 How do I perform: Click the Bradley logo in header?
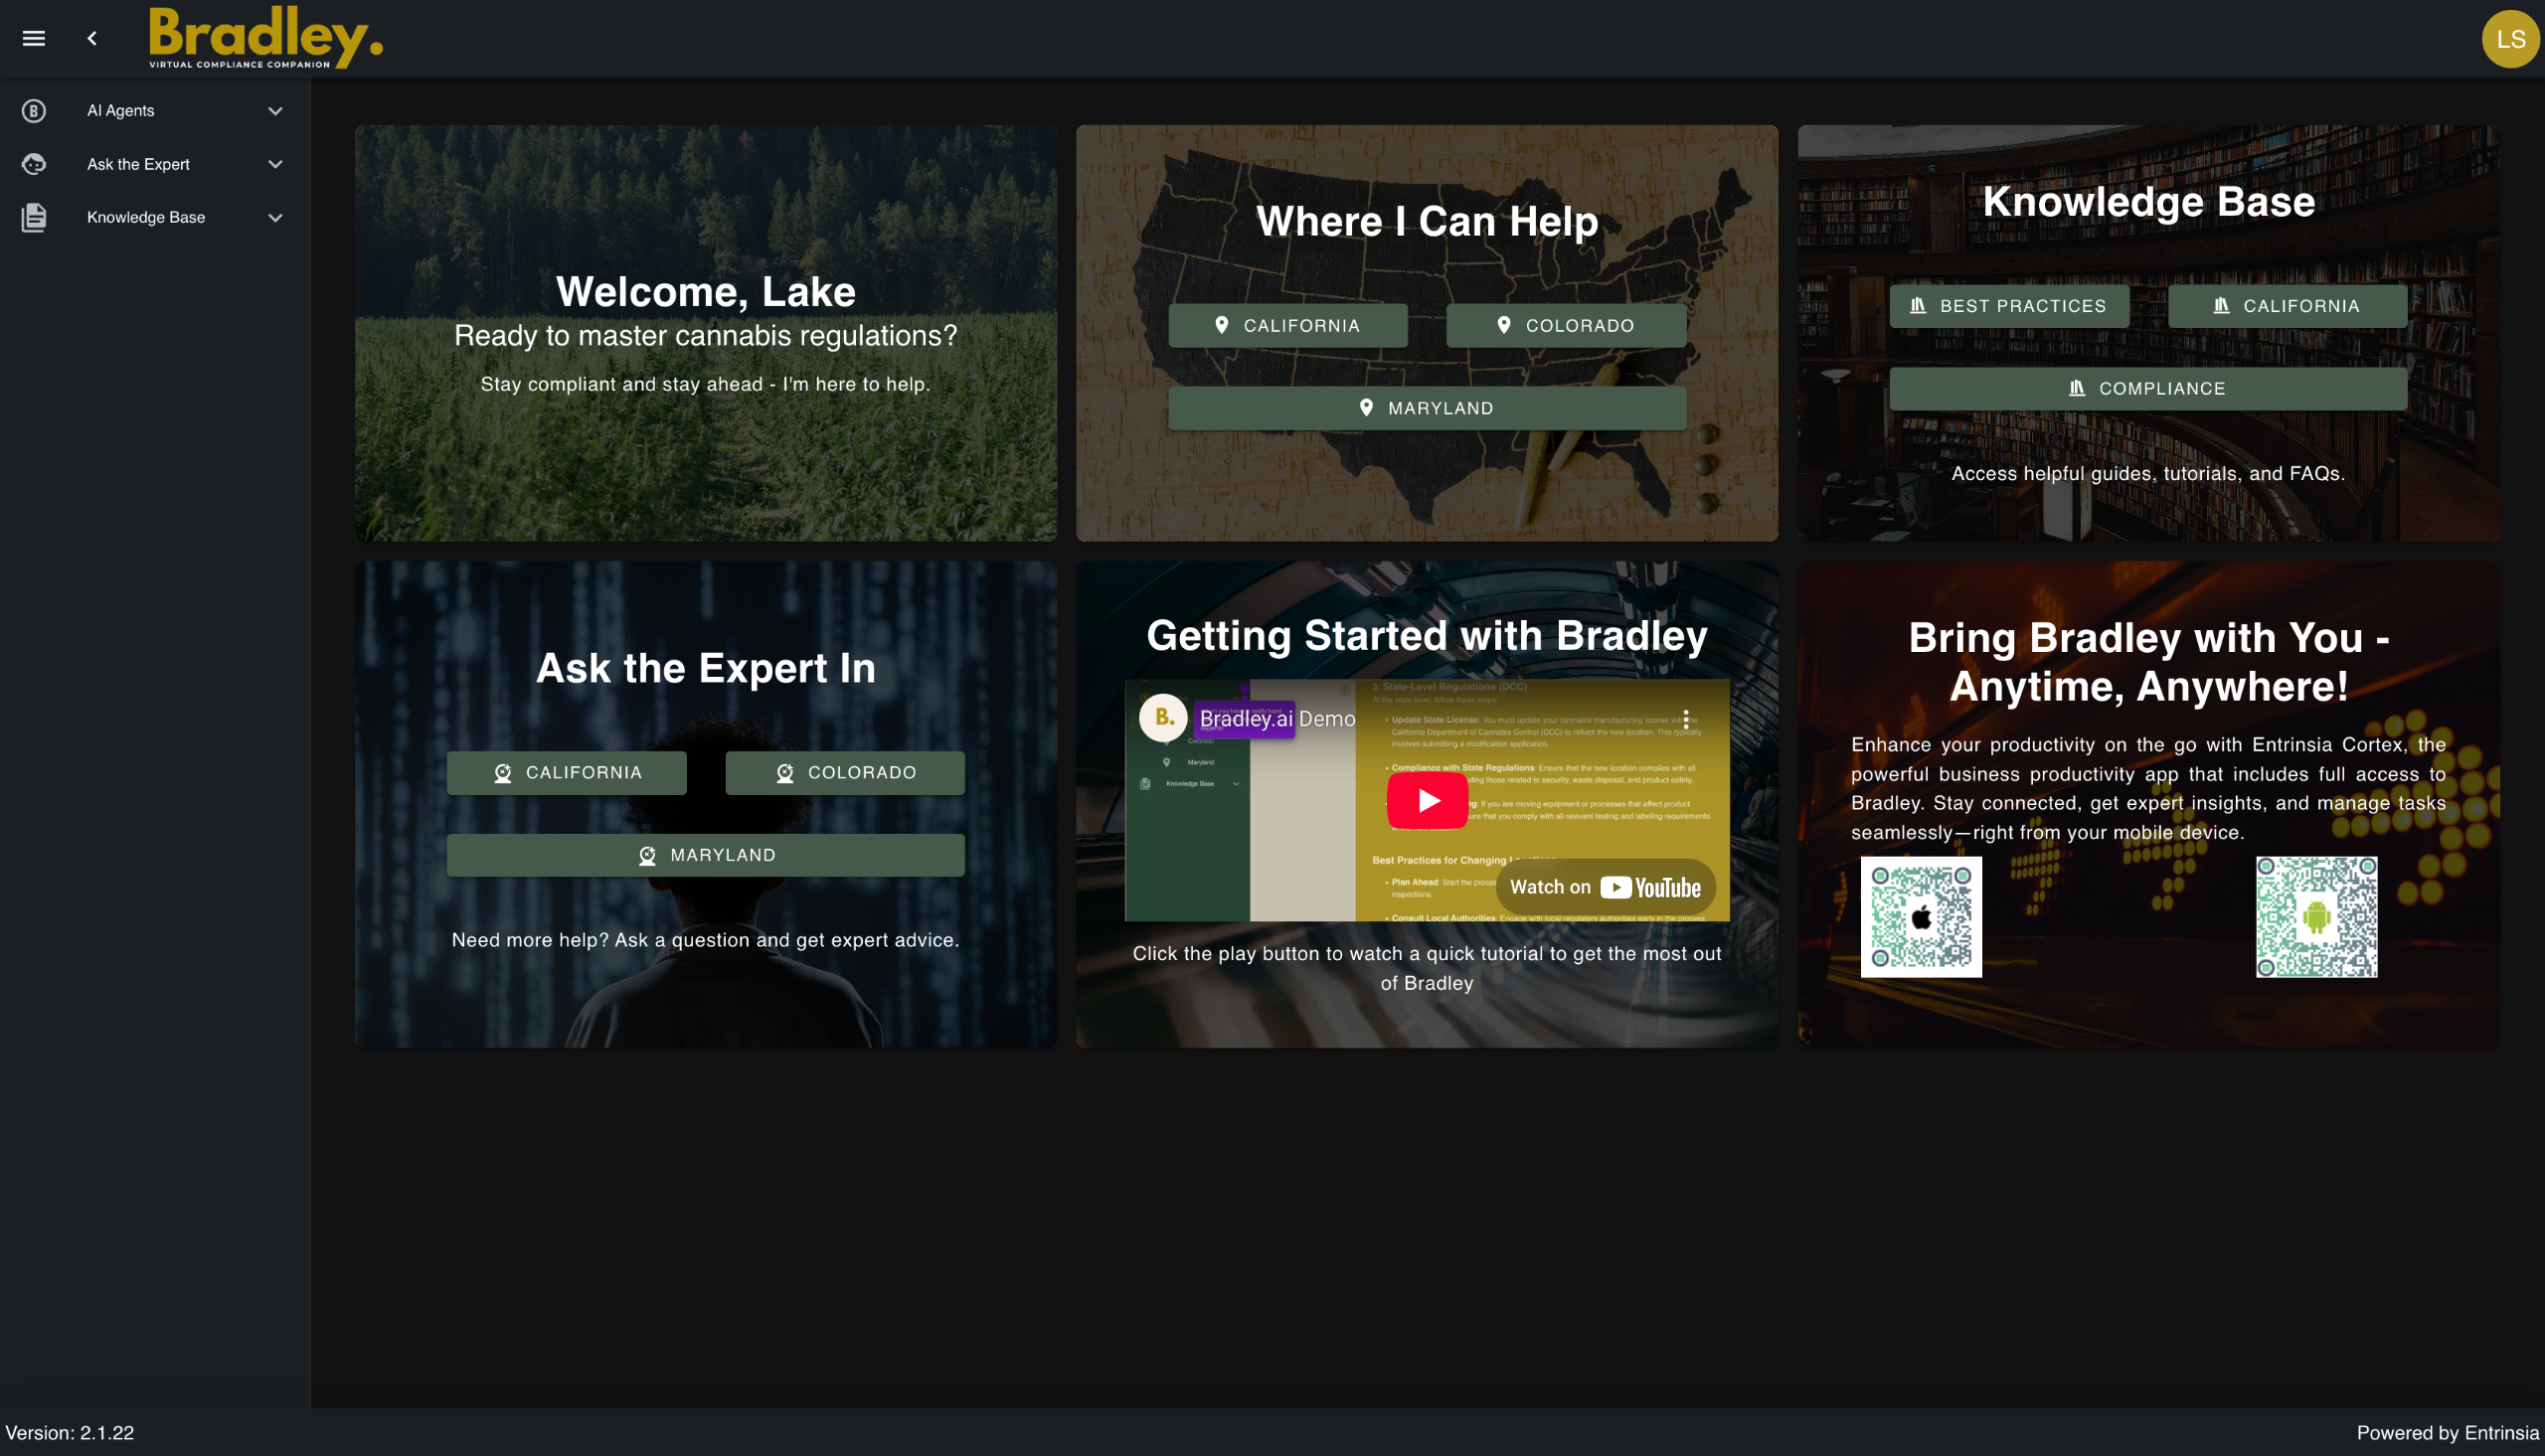tap(265, 38)
